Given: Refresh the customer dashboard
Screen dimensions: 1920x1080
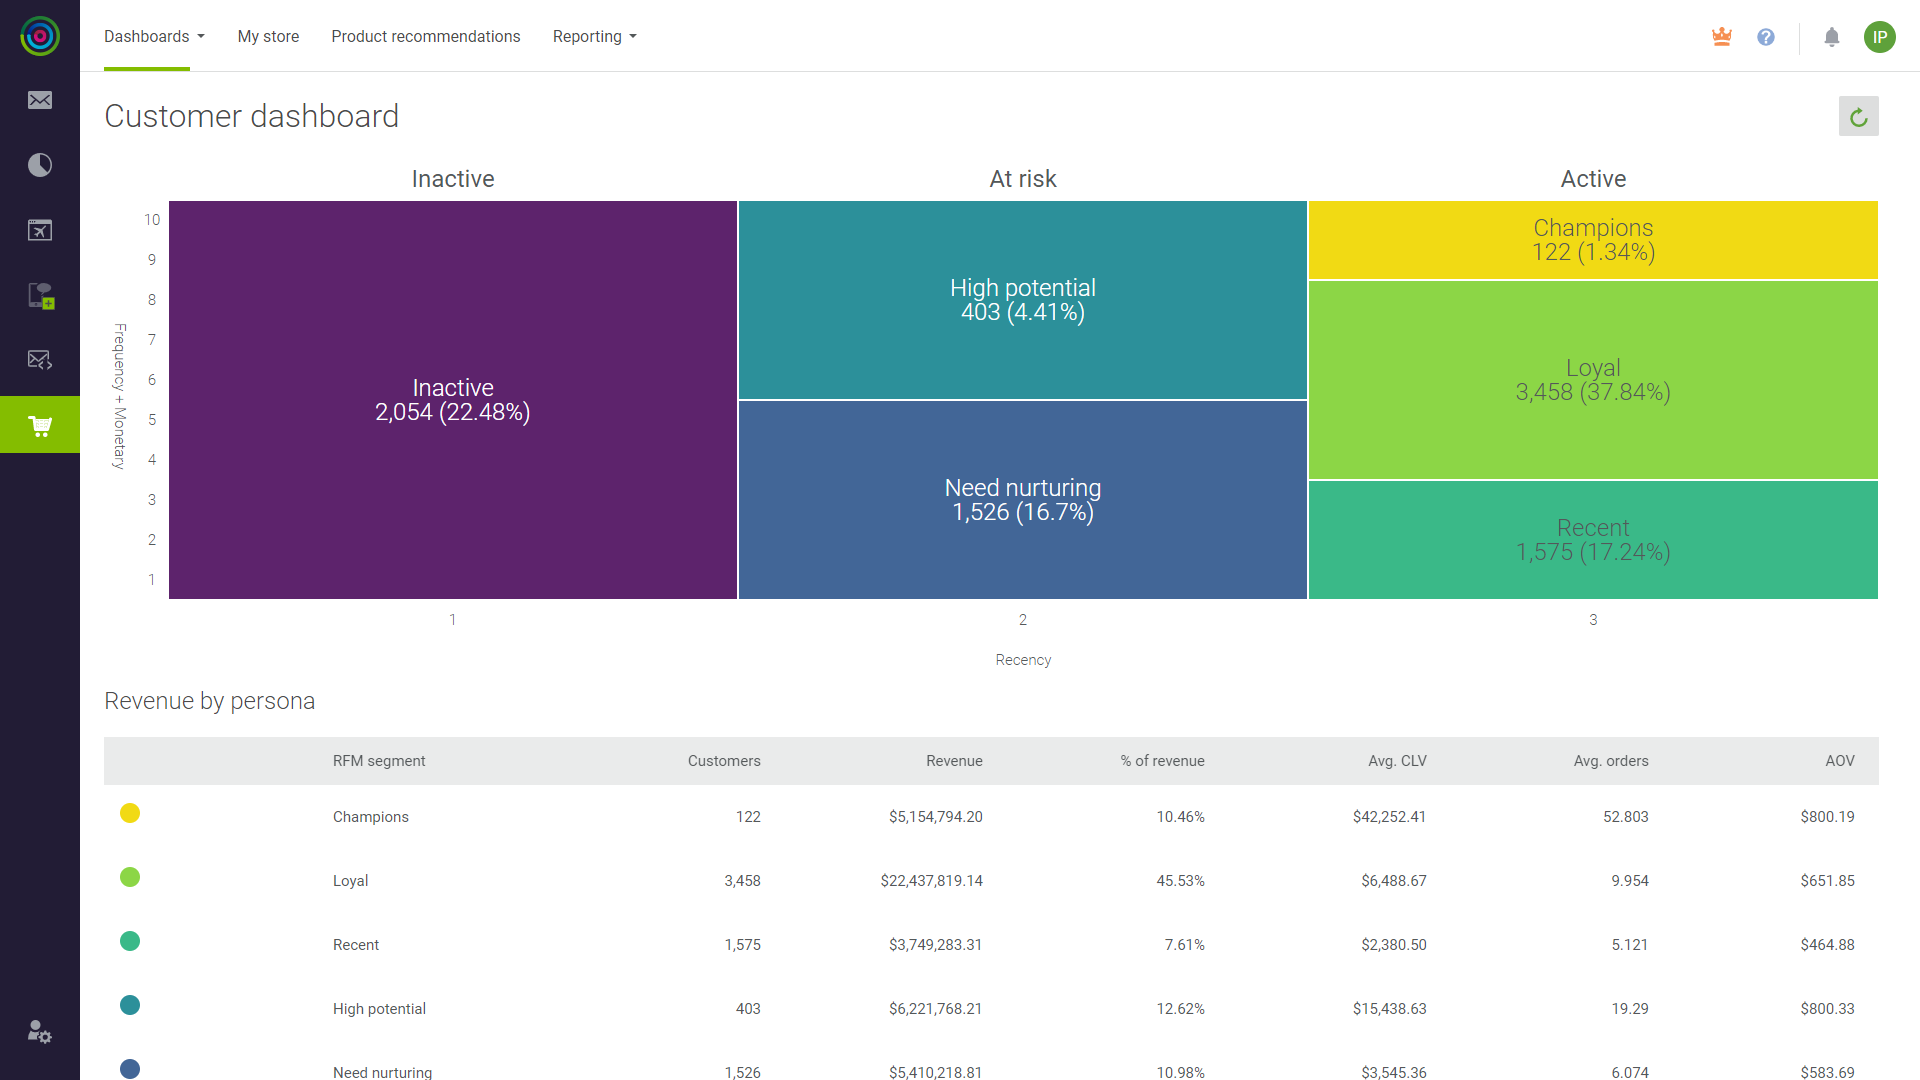Looking at the screenshot, I should (x=1858, y=117).
